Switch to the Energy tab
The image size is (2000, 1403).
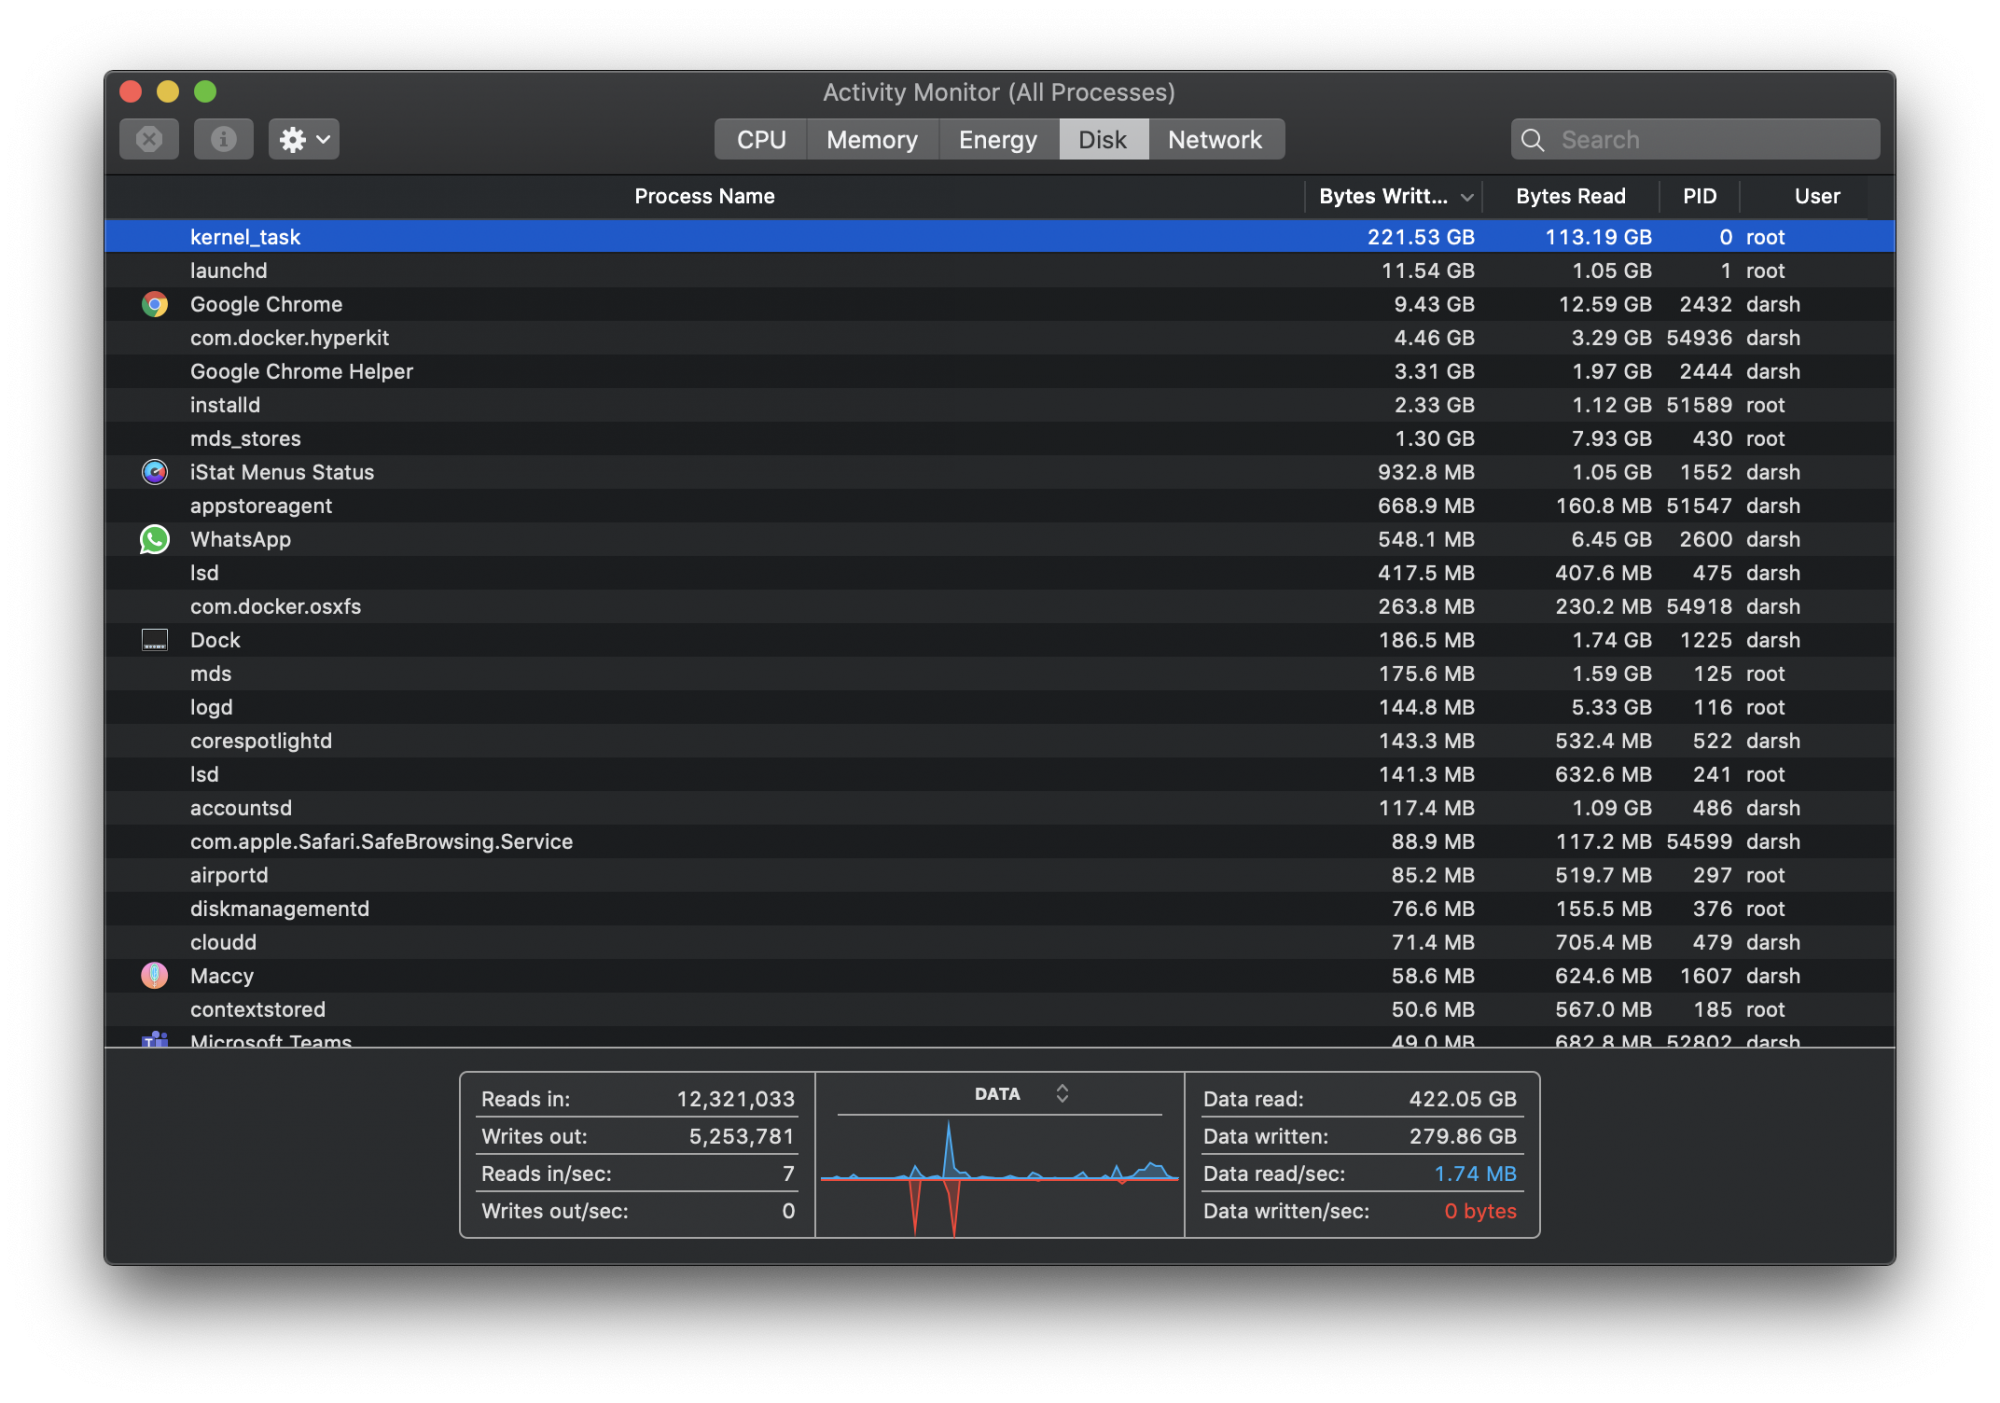point(998,139)
